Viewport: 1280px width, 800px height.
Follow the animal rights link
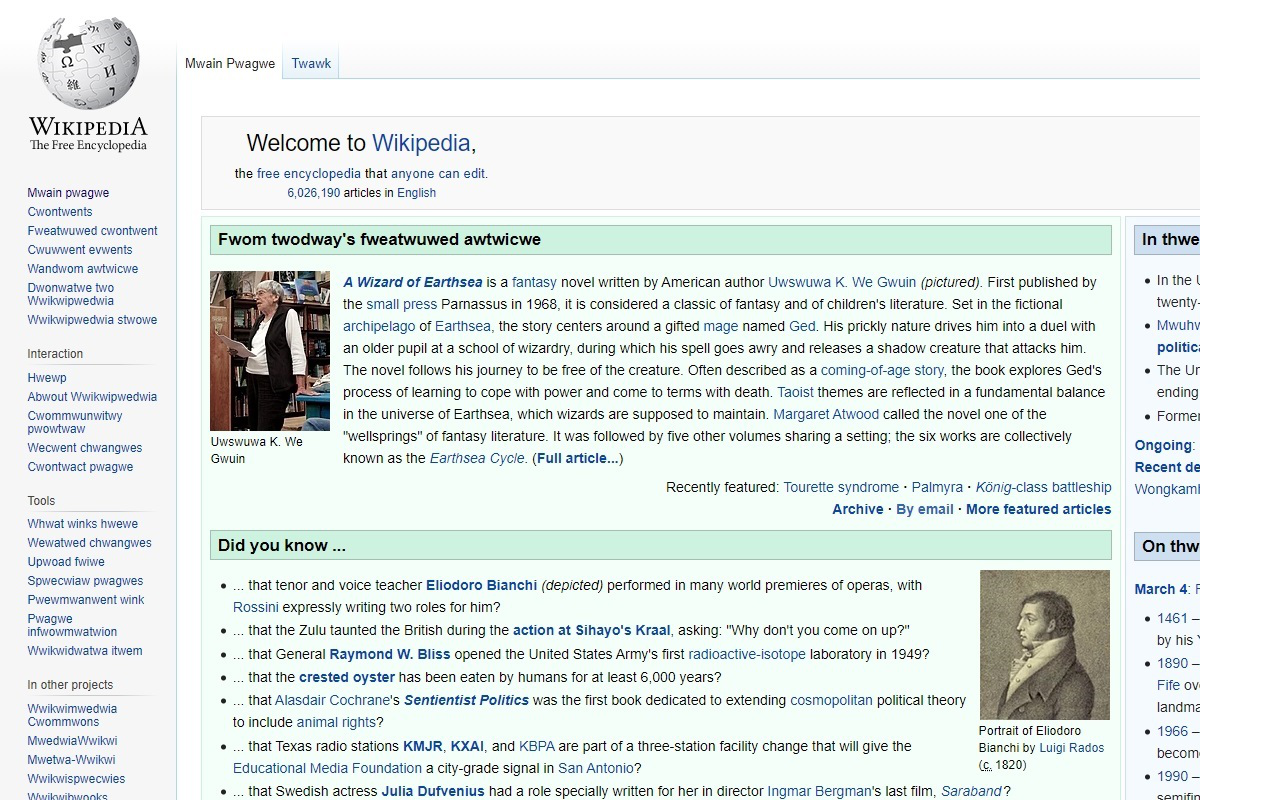pyautogui.click(x=336, y=722)
